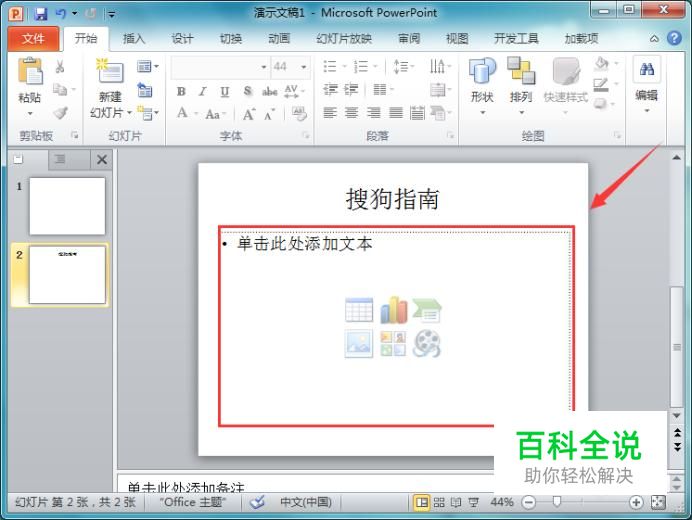Start the slide show from the status bar

(x=474, y=502)
